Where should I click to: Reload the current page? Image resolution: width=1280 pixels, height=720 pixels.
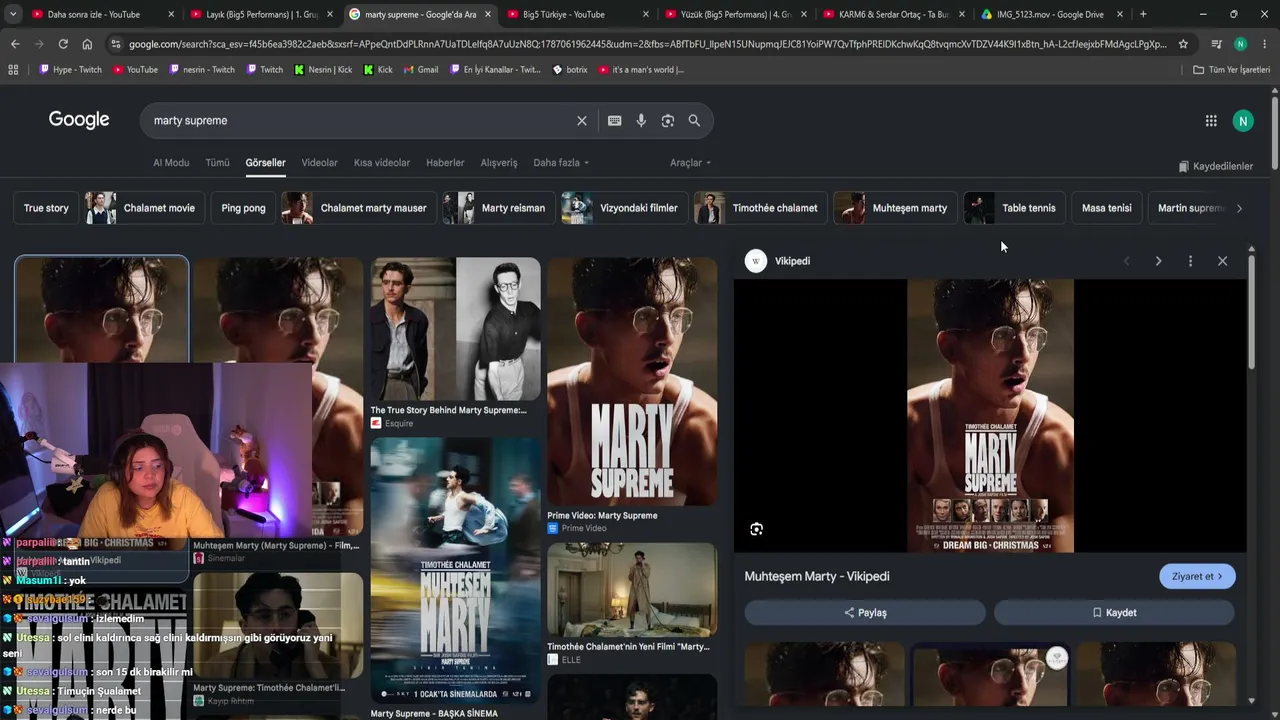click(63, 44)
